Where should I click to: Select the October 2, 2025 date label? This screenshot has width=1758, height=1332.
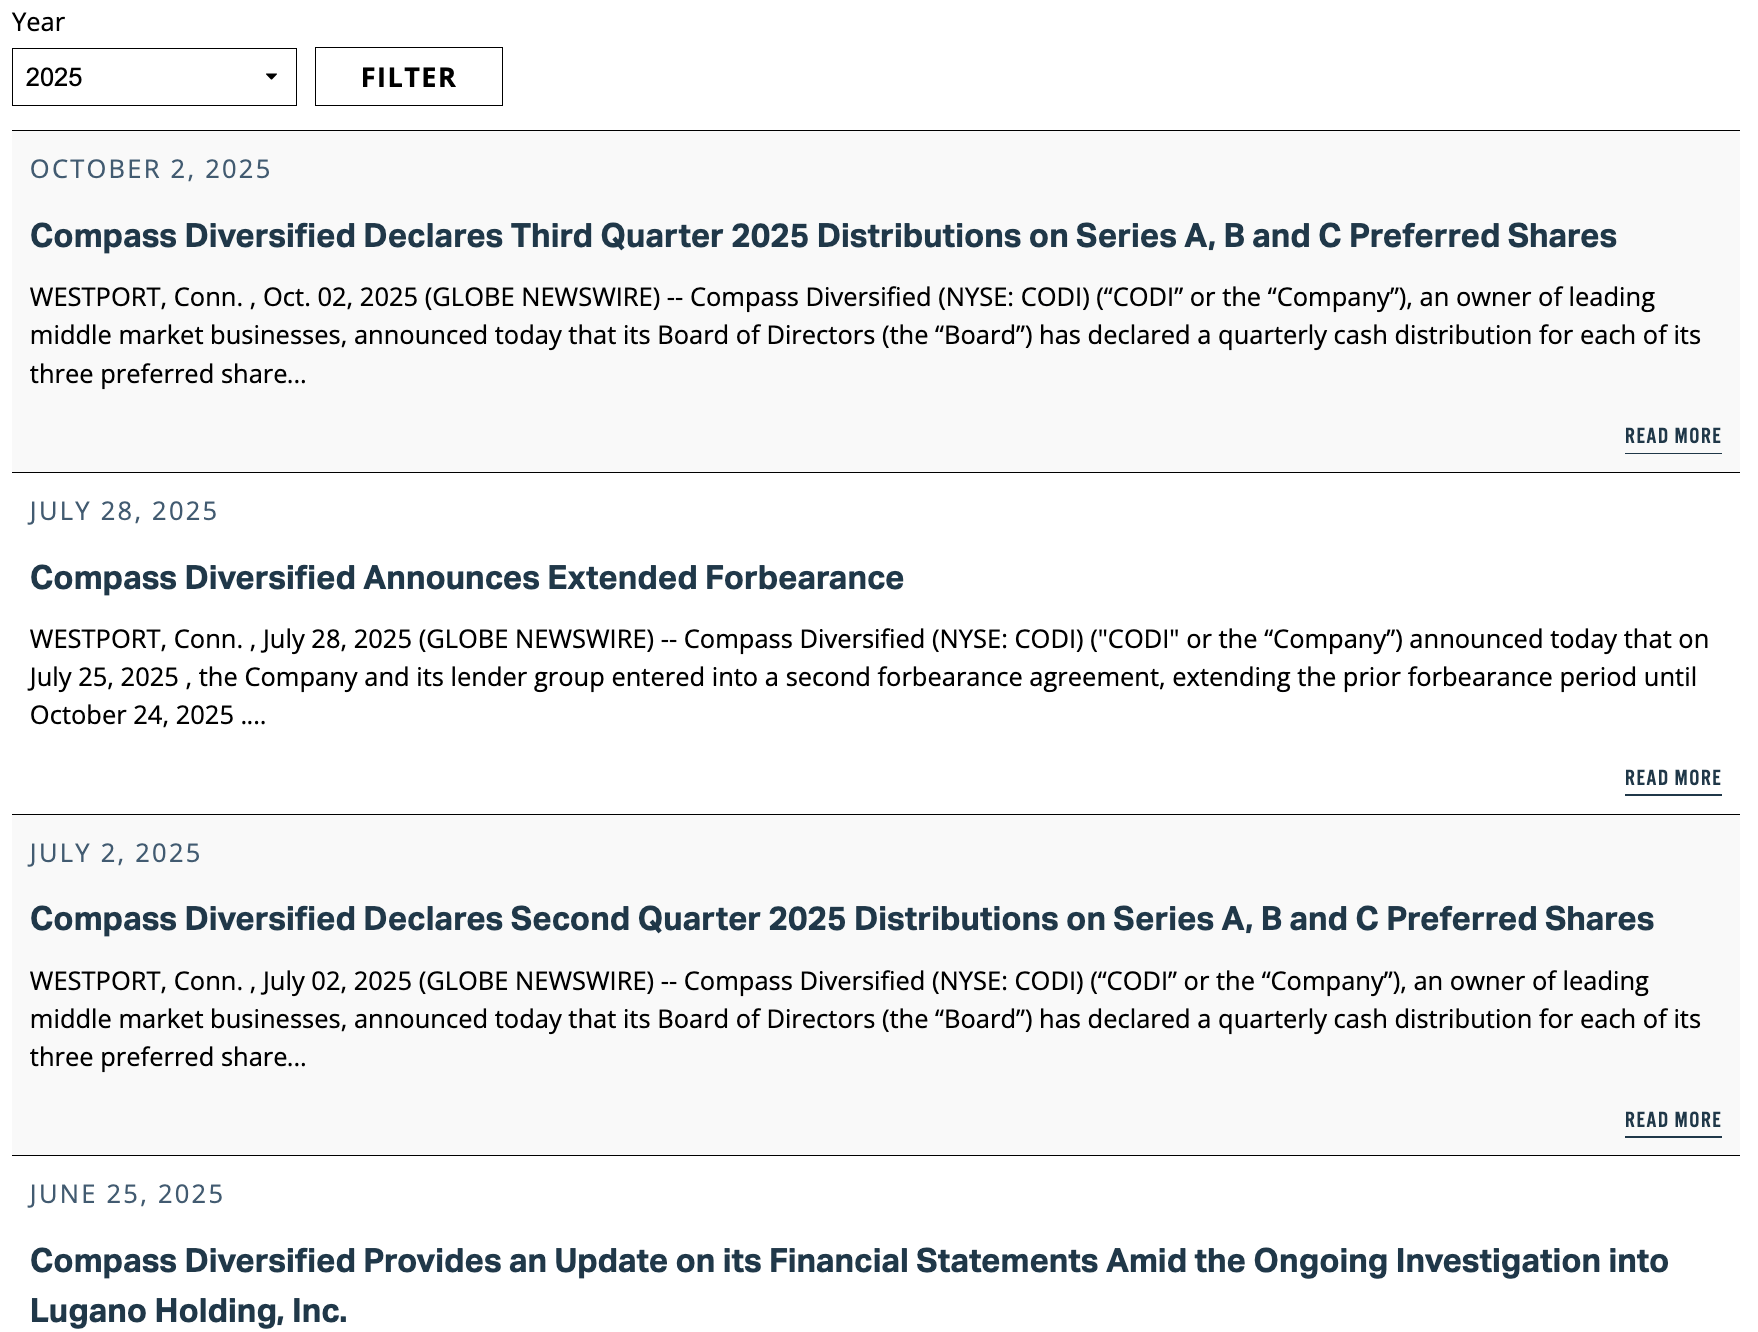point(150,169)
